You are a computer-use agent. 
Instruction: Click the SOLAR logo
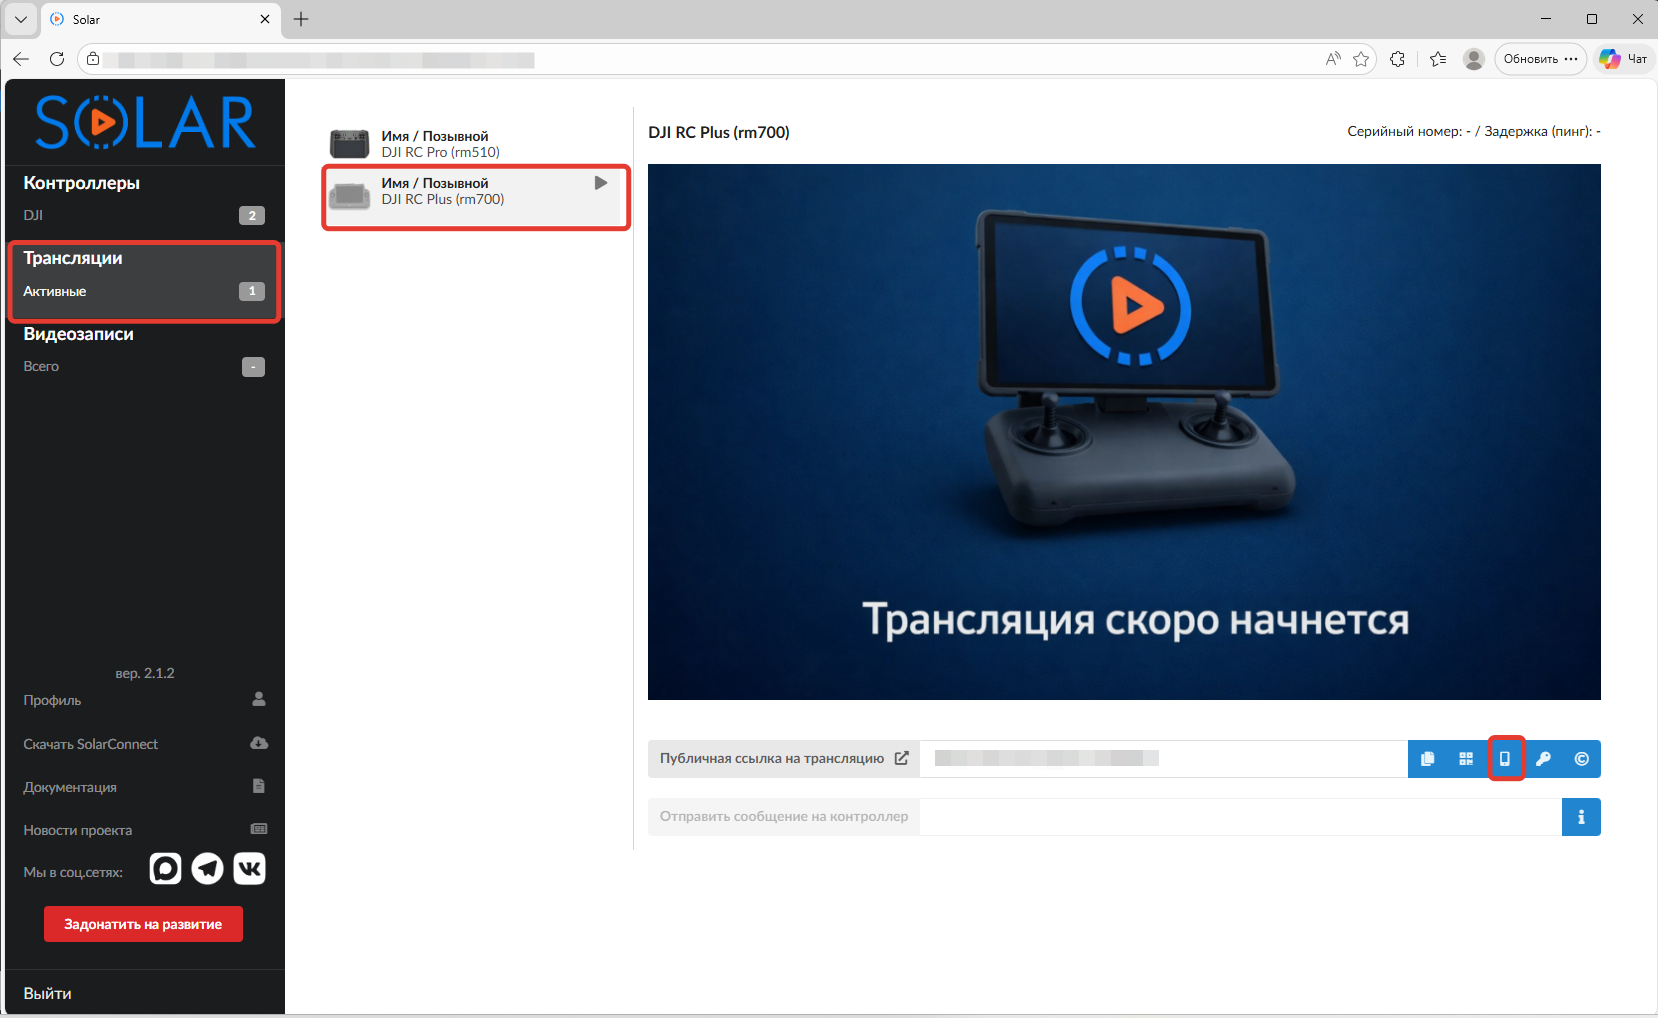point(145,122)
